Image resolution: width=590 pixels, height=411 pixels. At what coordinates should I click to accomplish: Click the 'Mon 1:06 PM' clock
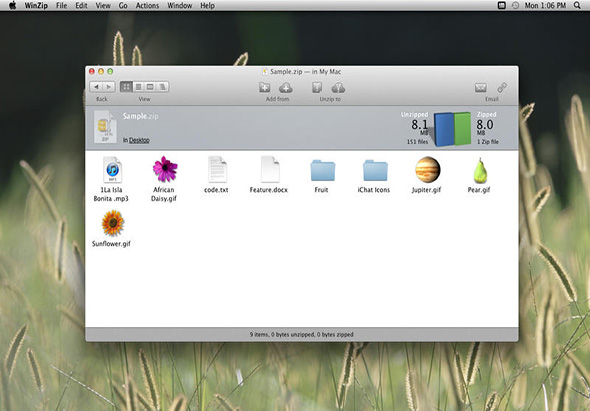pos(545,5)
